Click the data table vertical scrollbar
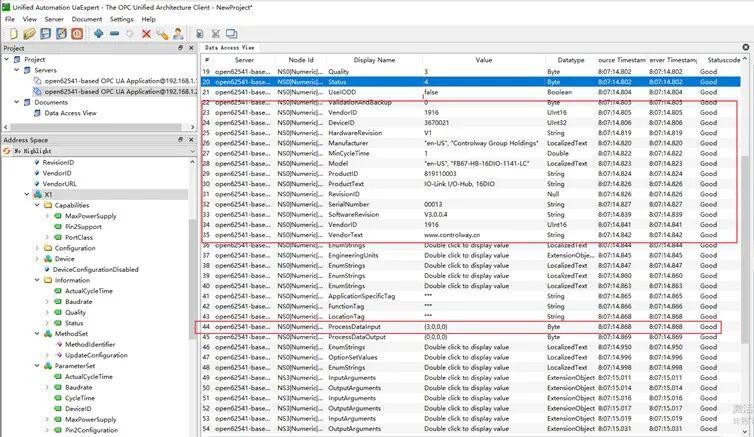 point(745,250)
